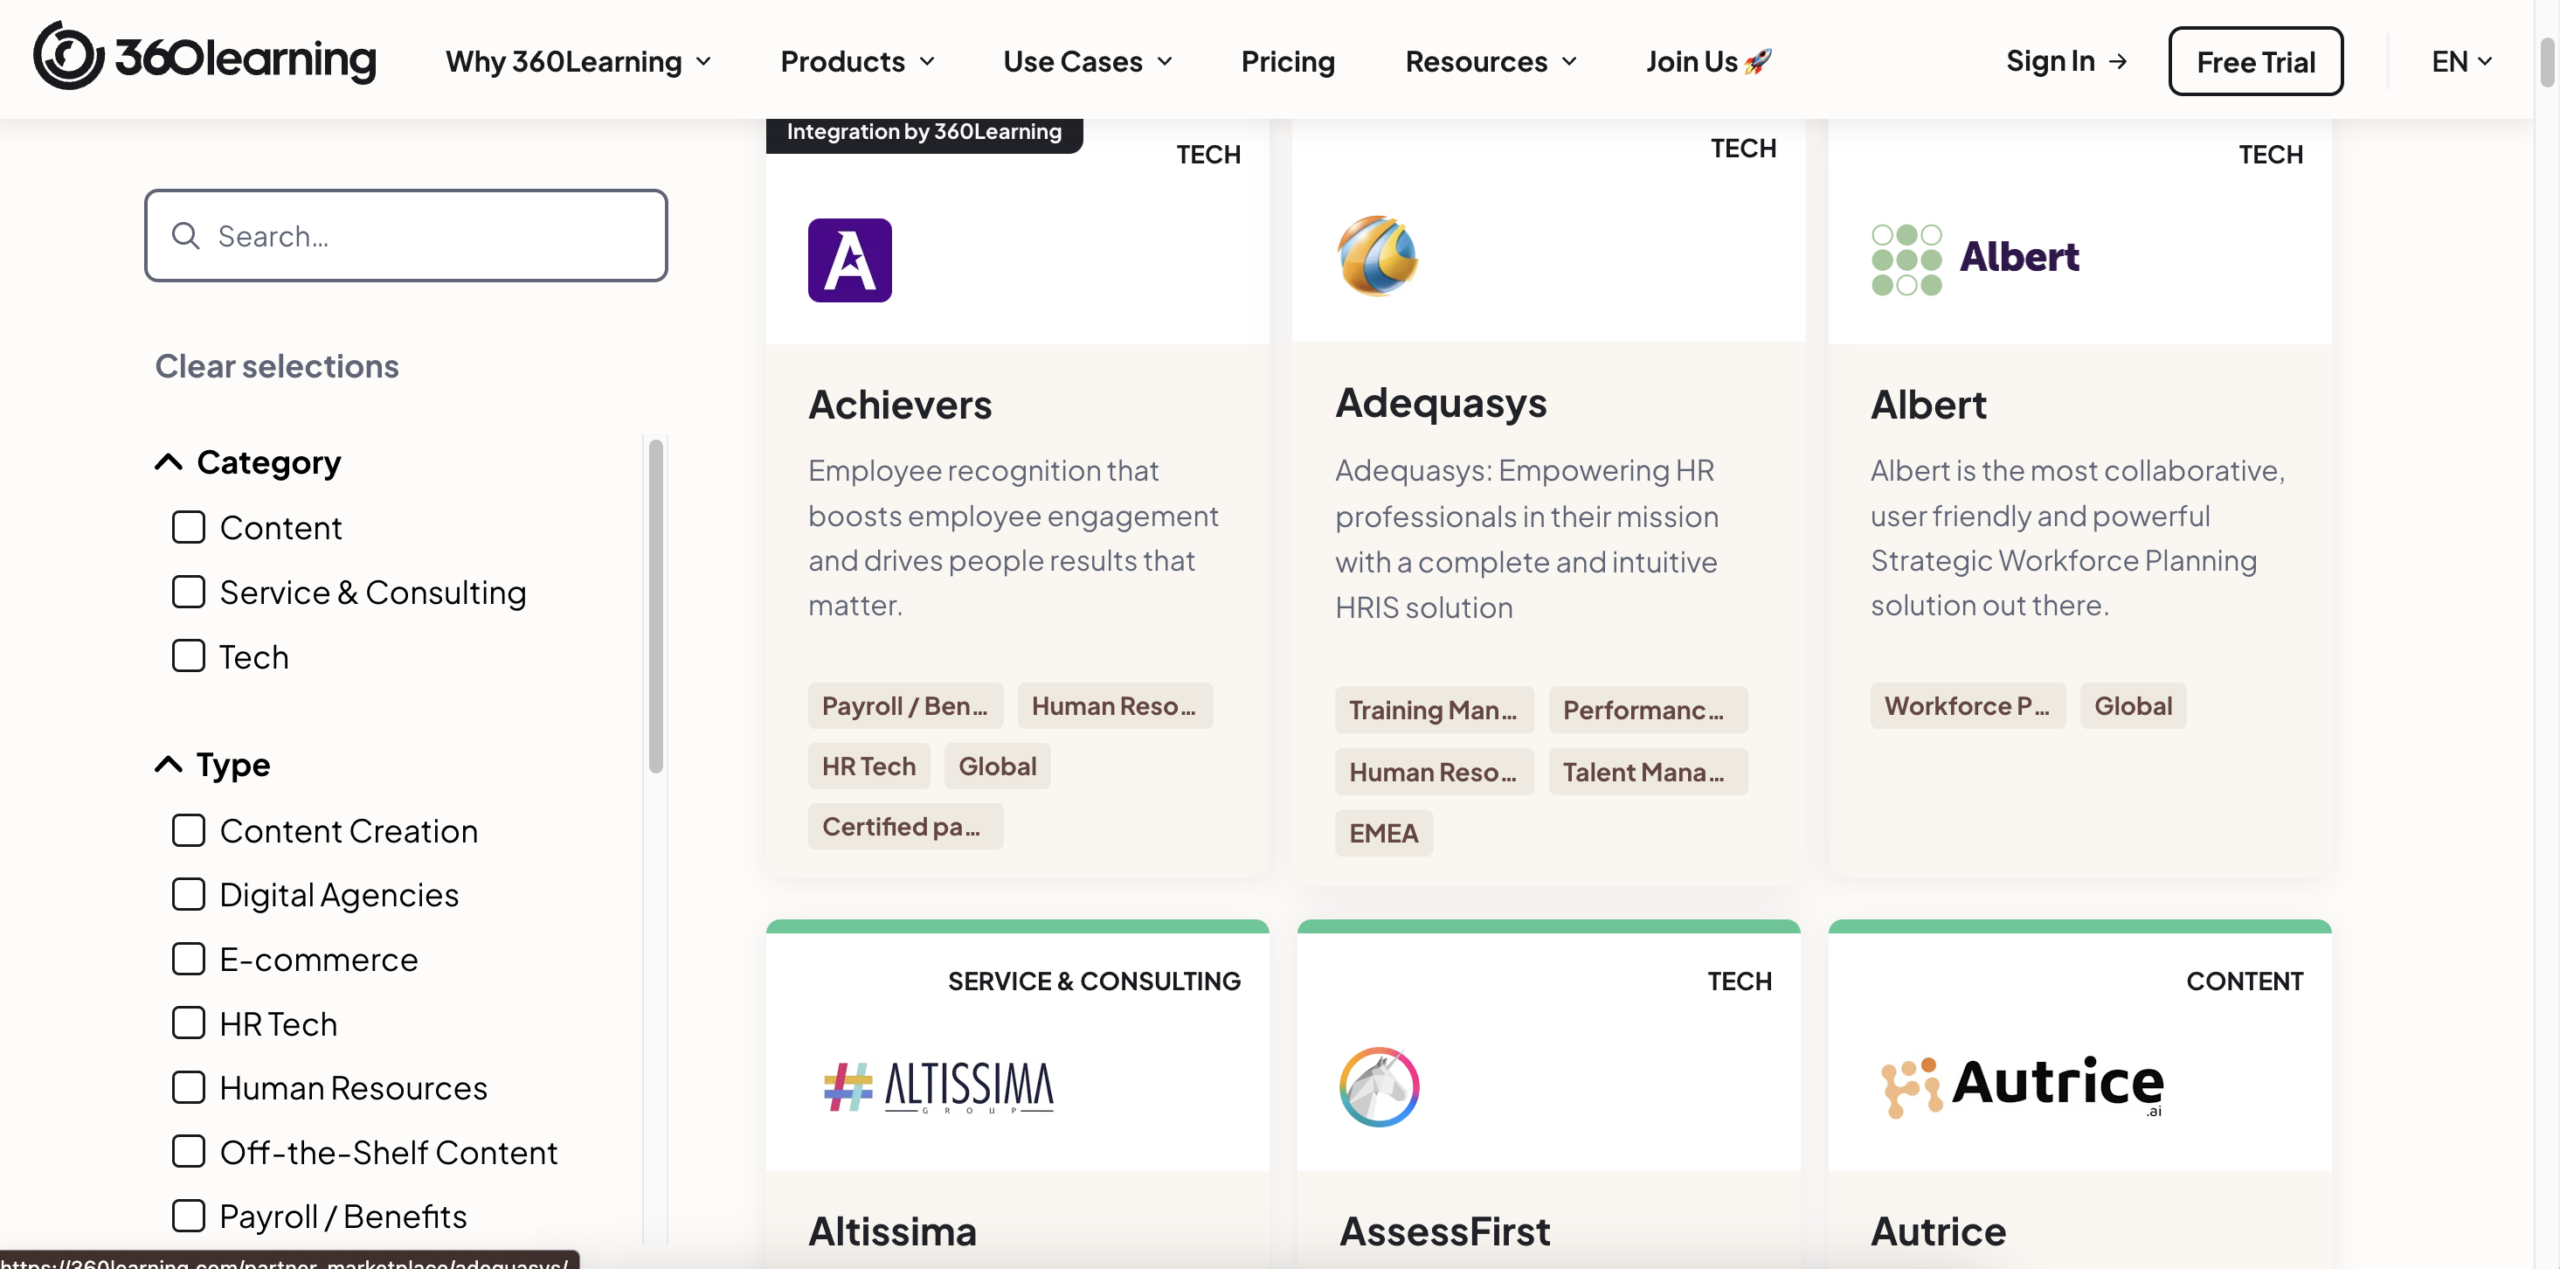Open the Achievers purple logo
This screenshot has height=1269, width=2560.
click(850, 260)
